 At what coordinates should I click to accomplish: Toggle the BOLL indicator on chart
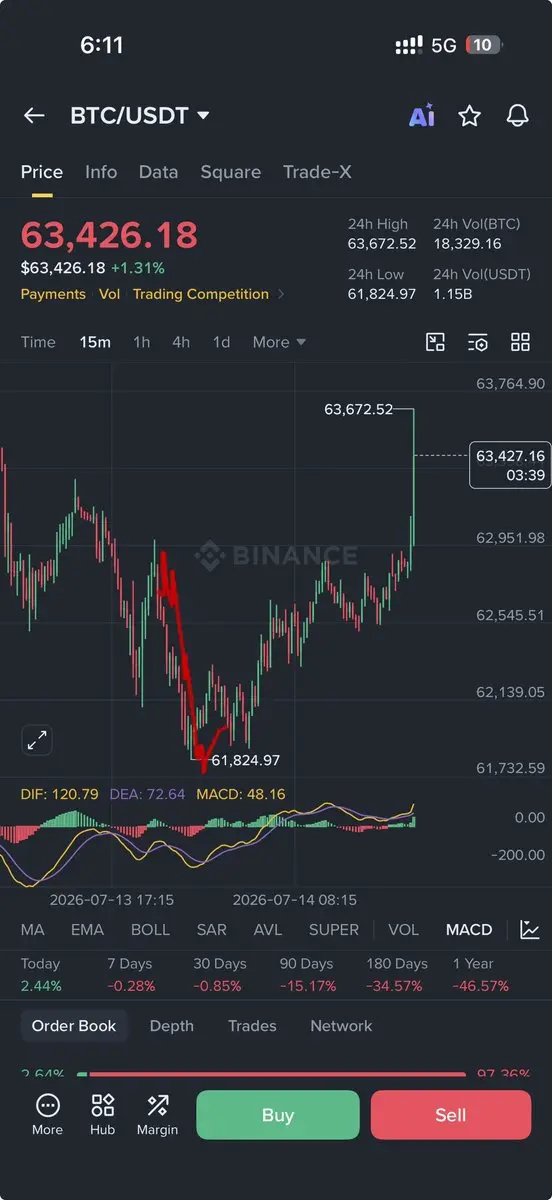click(150, 930)
